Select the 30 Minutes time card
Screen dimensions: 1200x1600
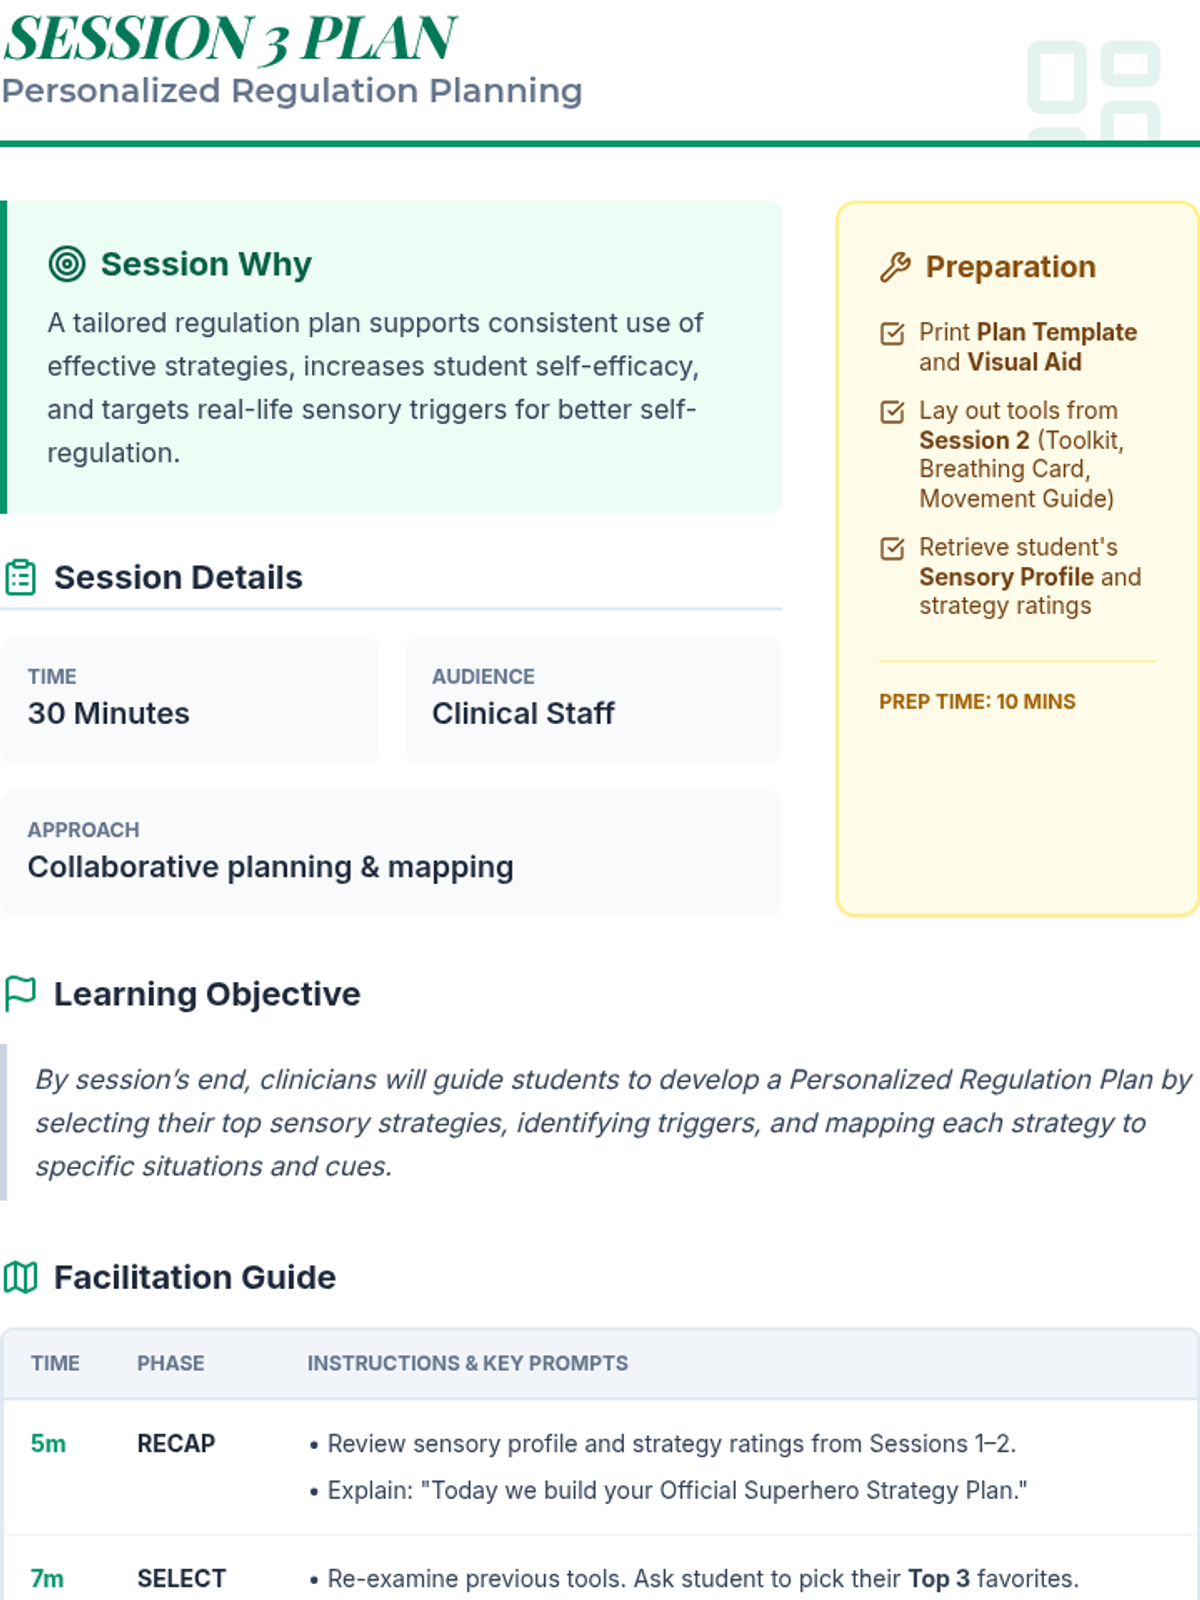189,700
